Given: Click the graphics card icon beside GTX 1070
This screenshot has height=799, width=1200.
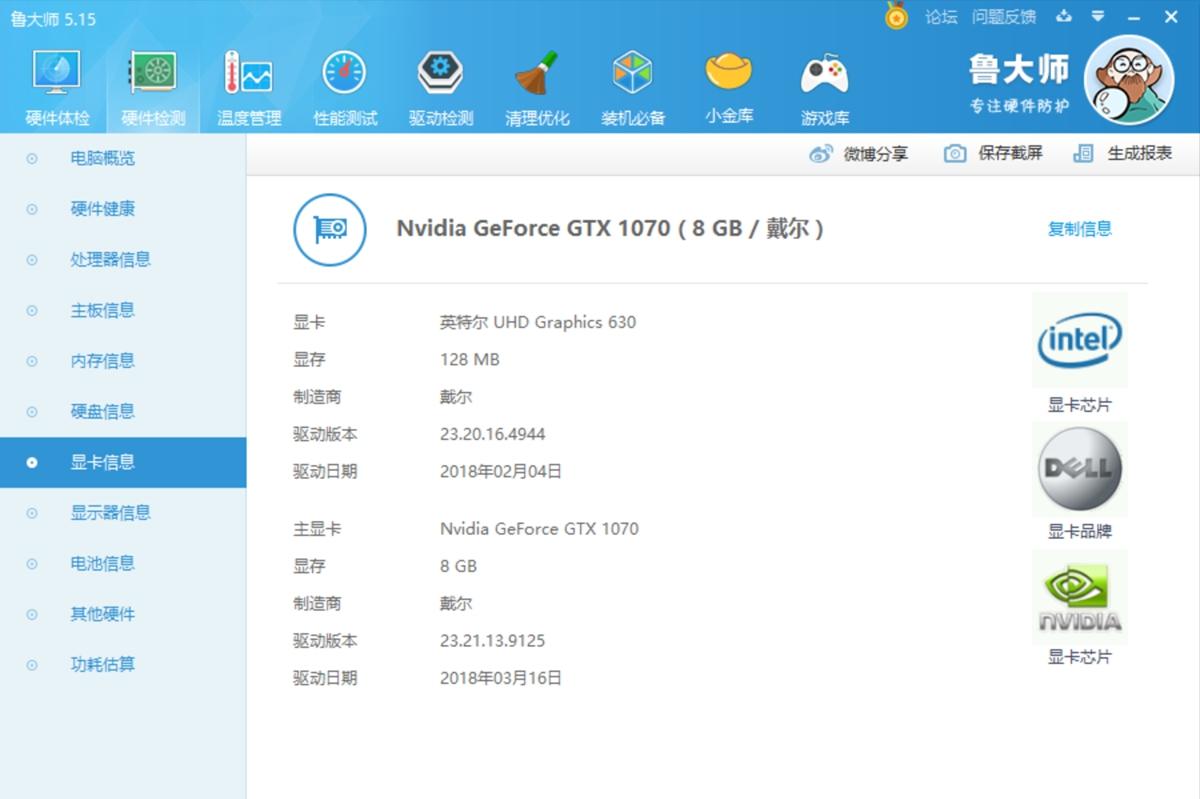Looking at the screenshot, I should [x=330, y=228].
